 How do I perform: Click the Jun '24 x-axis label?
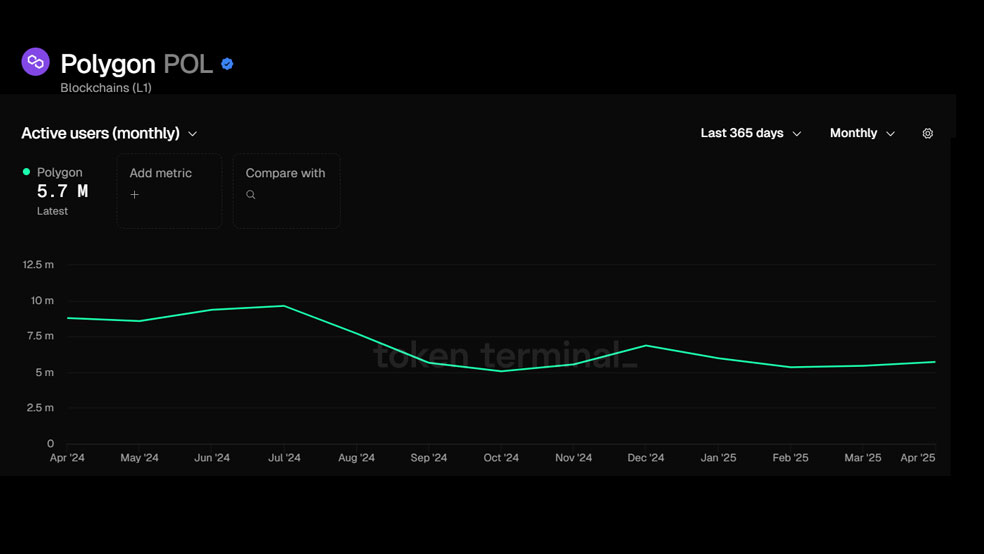[x=212, y=458]
